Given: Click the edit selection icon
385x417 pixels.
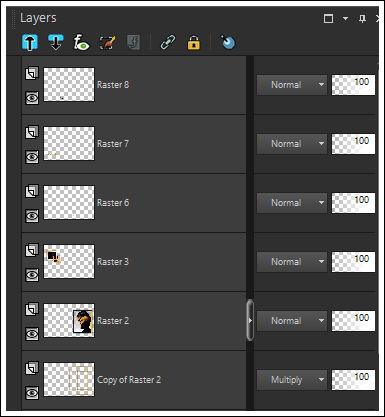Looking at the screenshot, I should [x=107, y=42].
